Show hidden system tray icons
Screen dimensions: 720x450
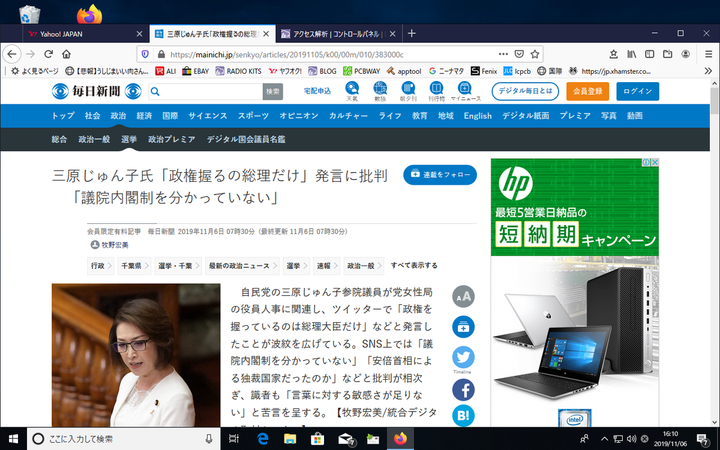(604, 439)
